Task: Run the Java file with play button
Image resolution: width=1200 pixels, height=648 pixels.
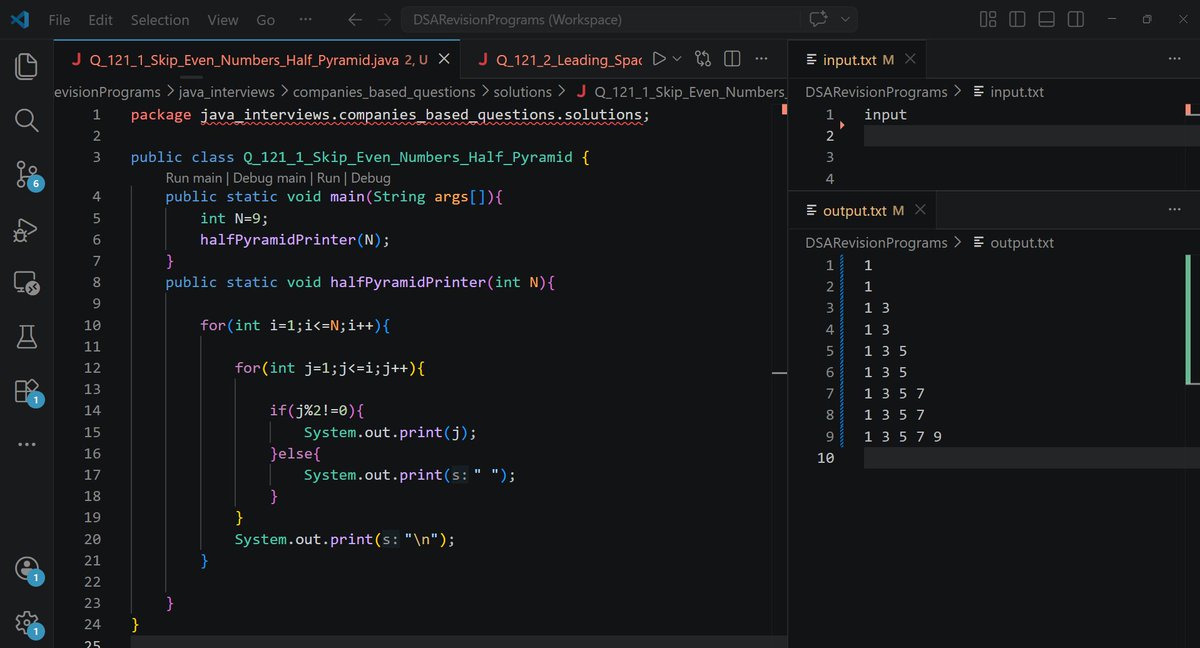Action: click(x=659, y=59)
